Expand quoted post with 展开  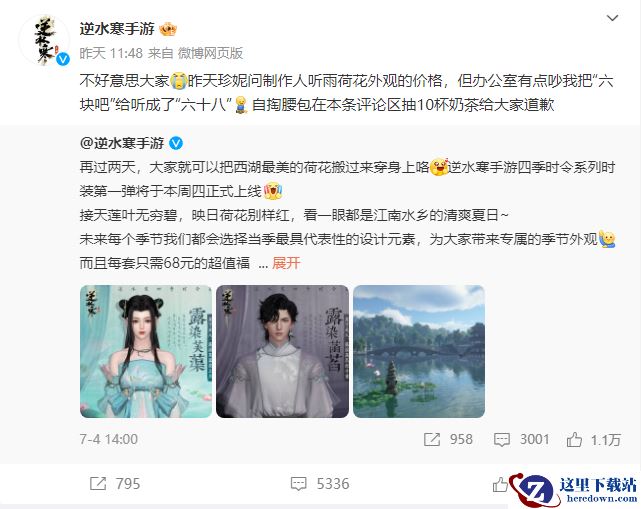point(286,263)
